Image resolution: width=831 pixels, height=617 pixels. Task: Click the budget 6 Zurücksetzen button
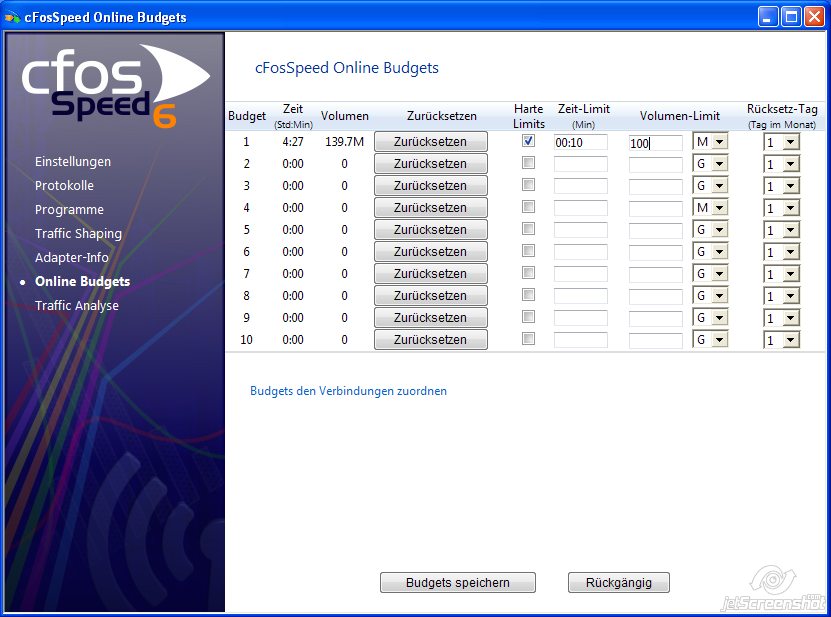(431, 252)
